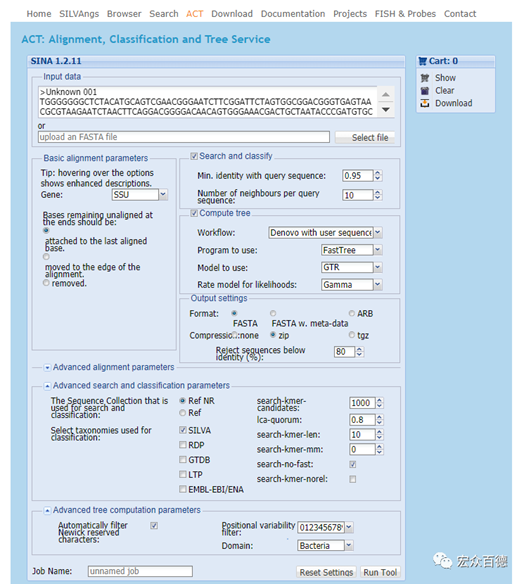Open the Documentation menu item

293,14
